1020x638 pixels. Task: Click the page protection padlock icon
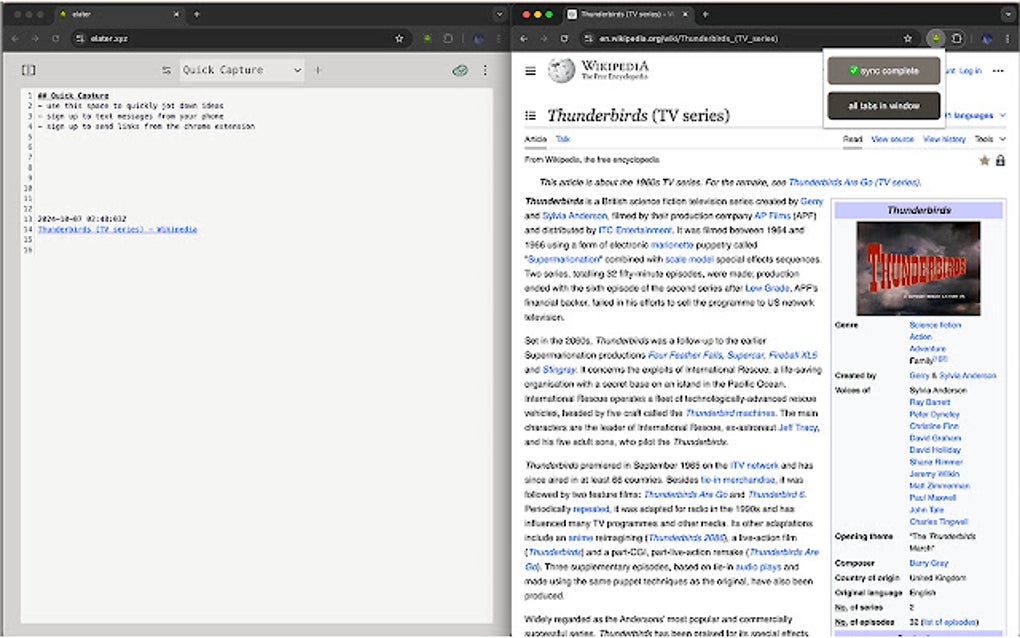tap(1000, 160)
